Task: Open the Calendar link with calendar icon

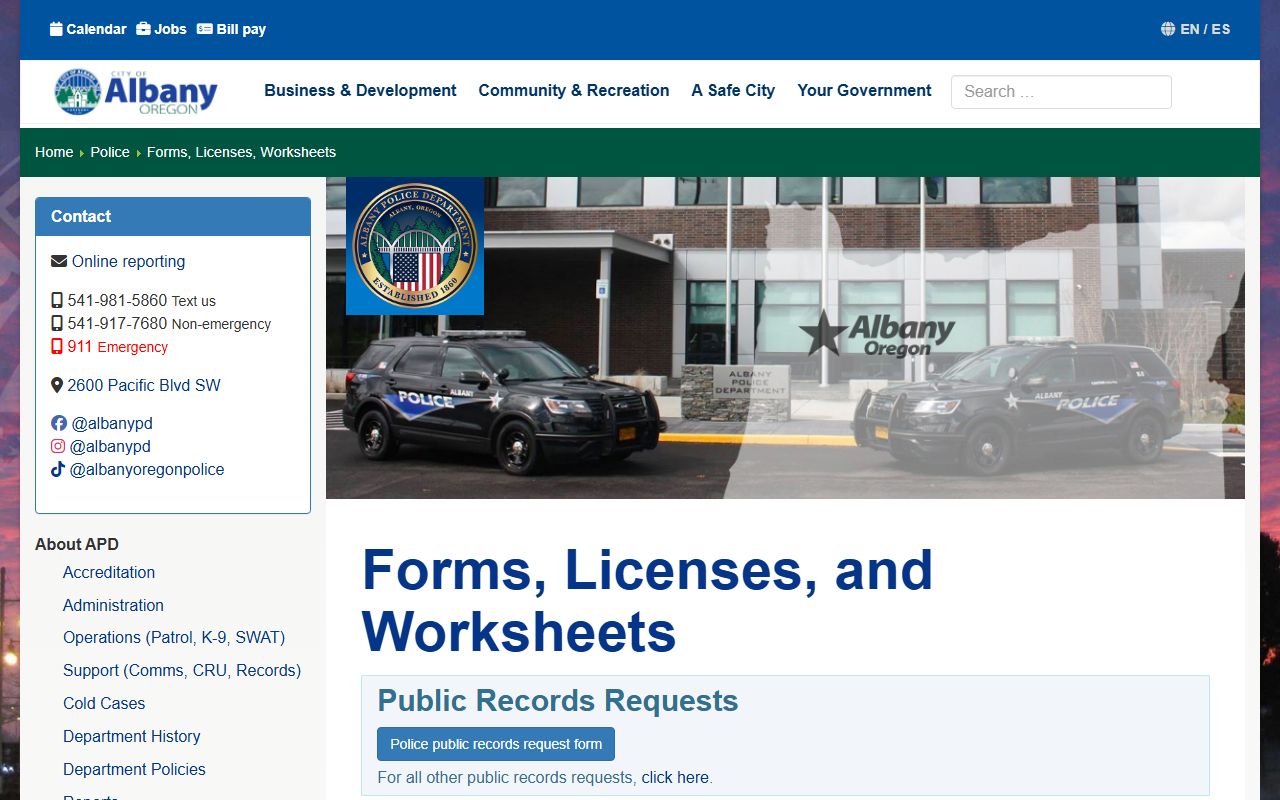Action: pos(88,29)
